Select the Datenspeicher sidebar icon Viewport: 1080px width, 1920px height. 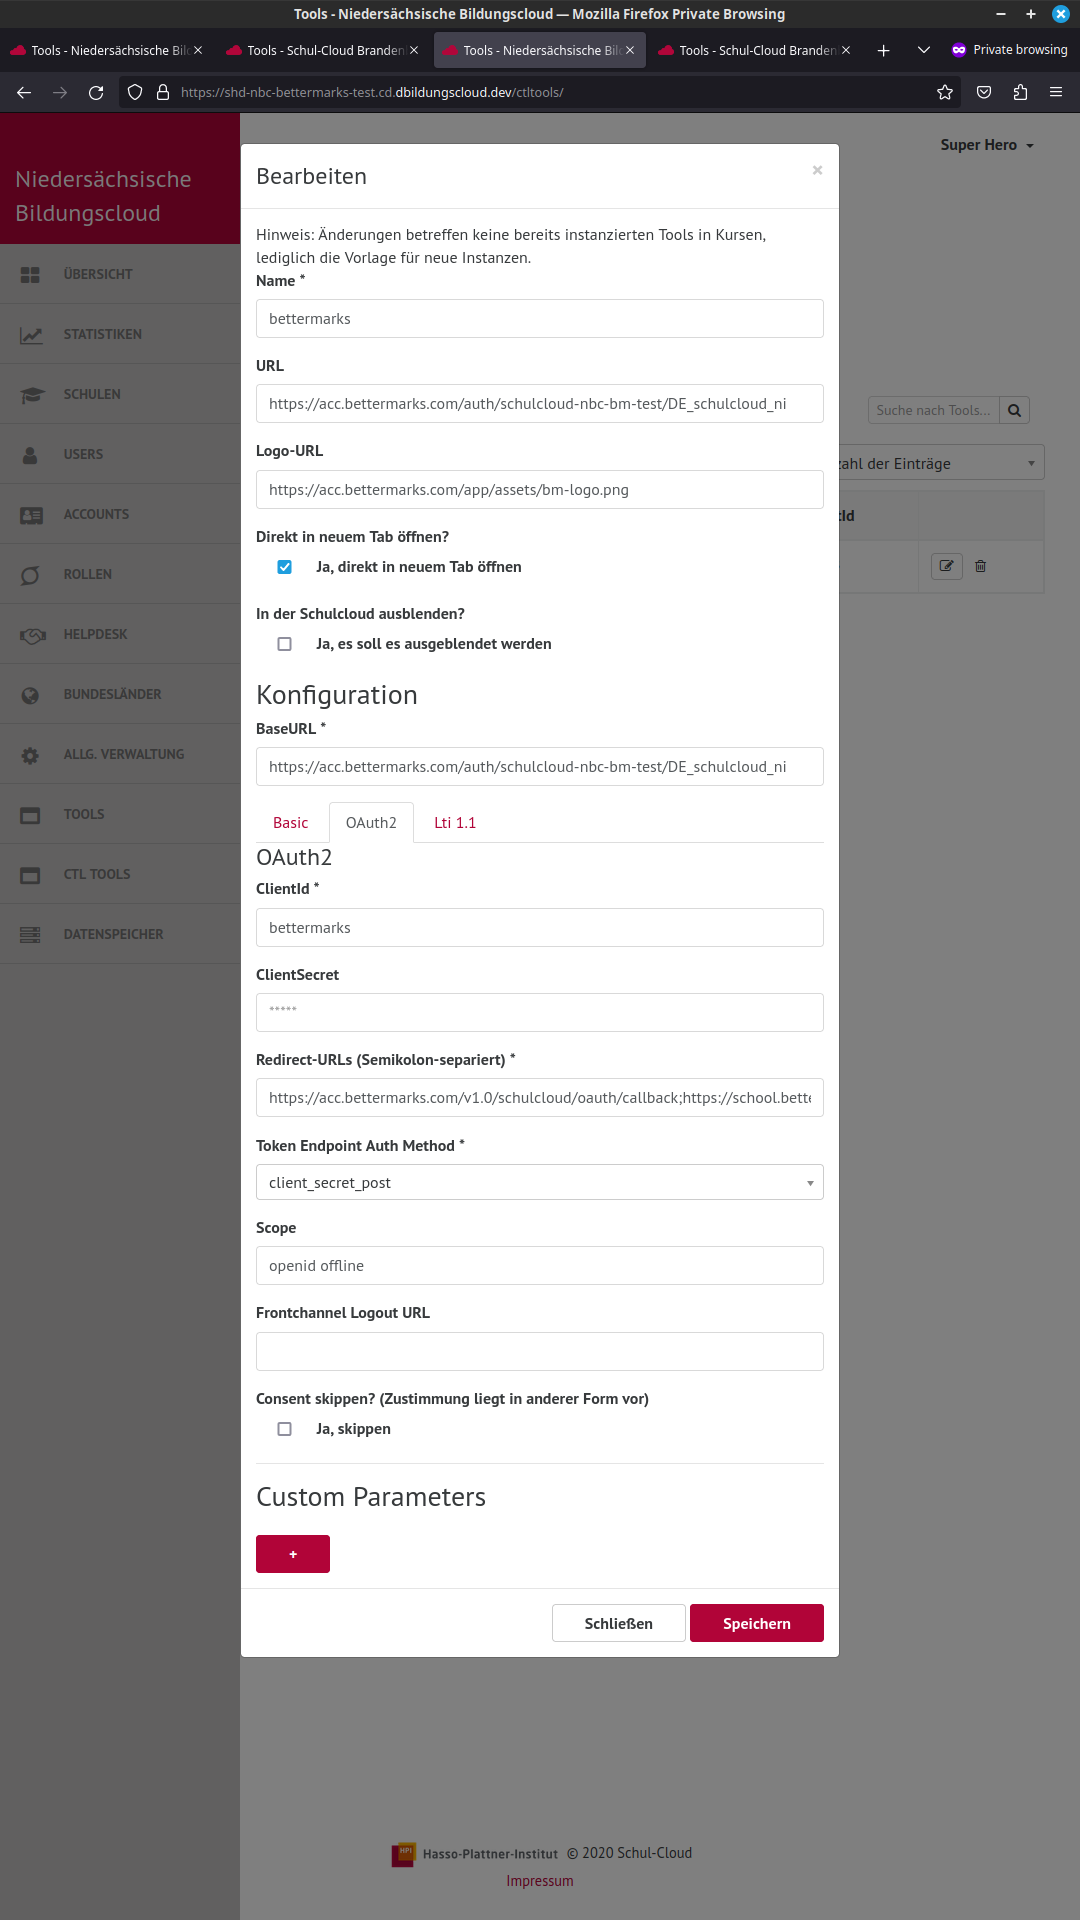click(31, 933)
